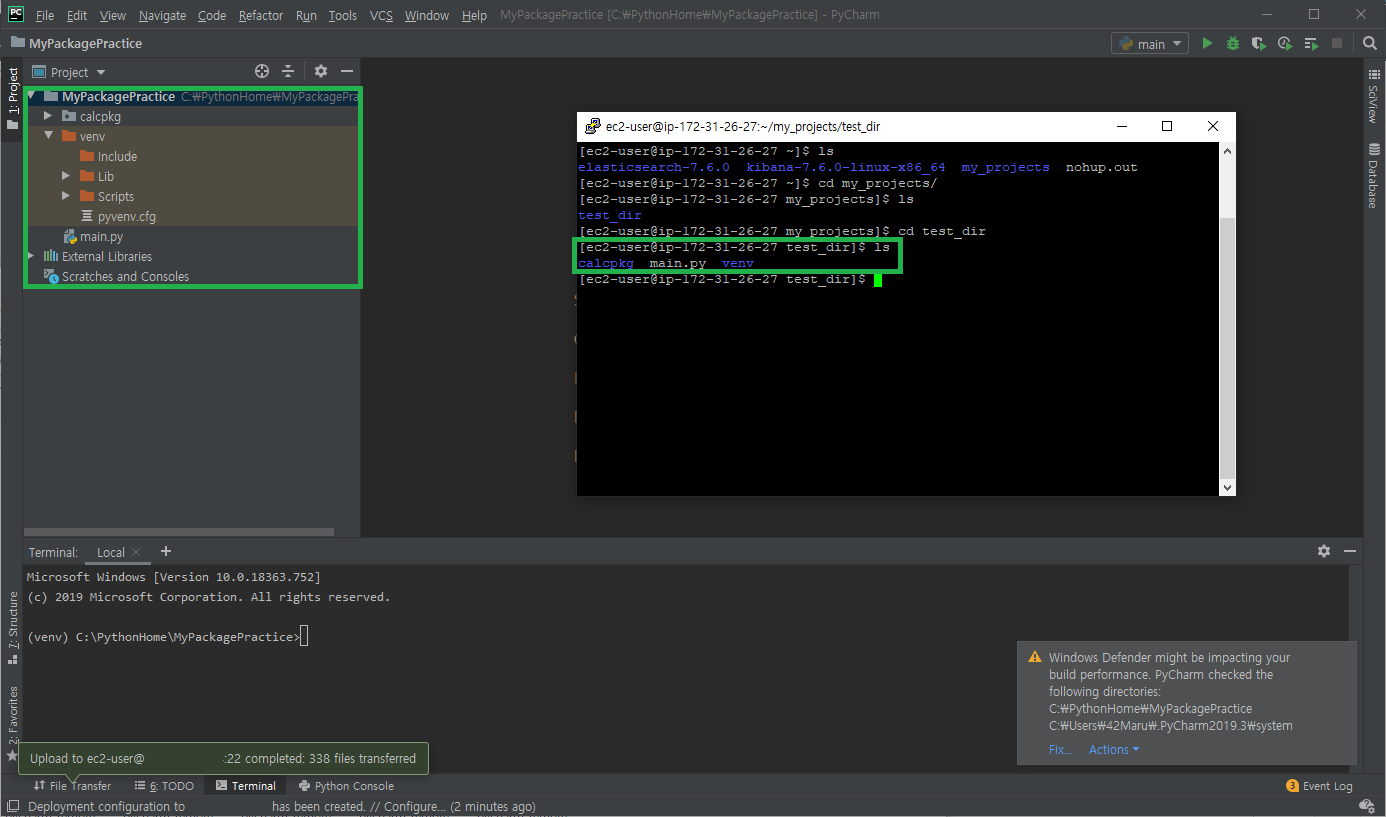Collapse the MyPackagePractice root node
1386x817 pixels.
(x=32, y=96)
